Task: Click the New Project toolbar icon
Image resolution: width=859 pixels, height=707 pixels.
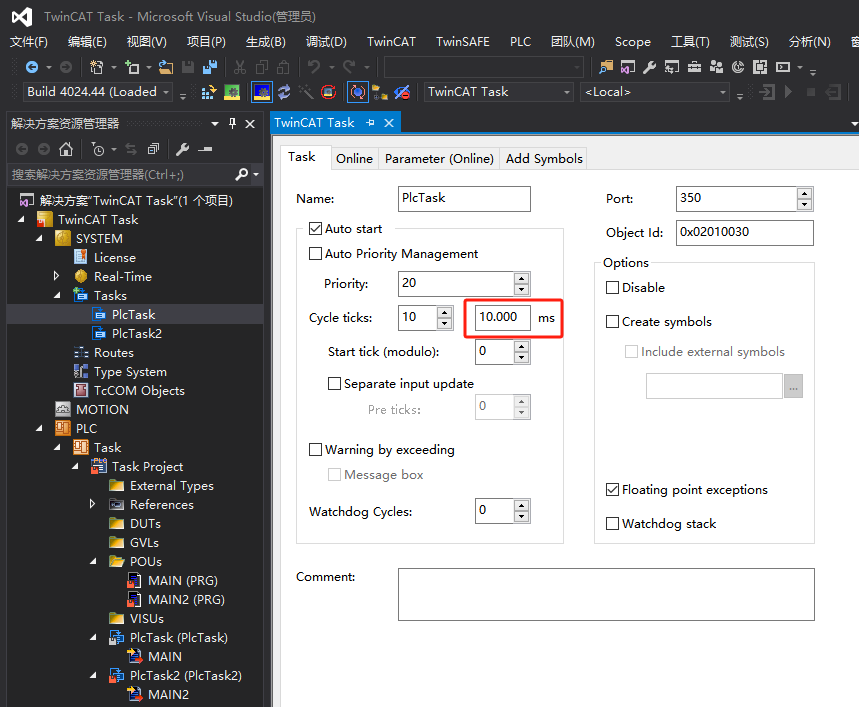Action: click(96, 67)
